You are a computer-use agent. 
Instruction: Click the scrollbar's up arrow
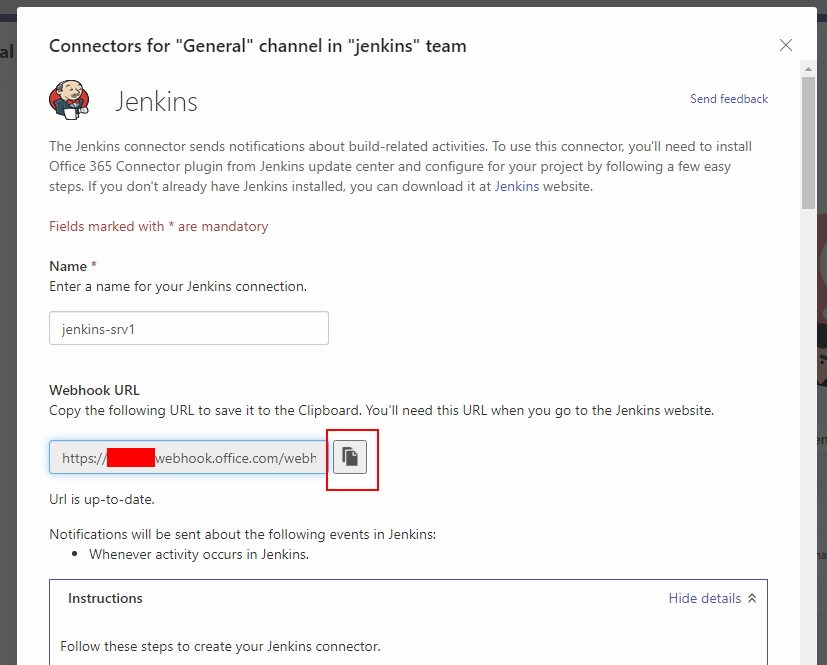[x=808, y=68]
